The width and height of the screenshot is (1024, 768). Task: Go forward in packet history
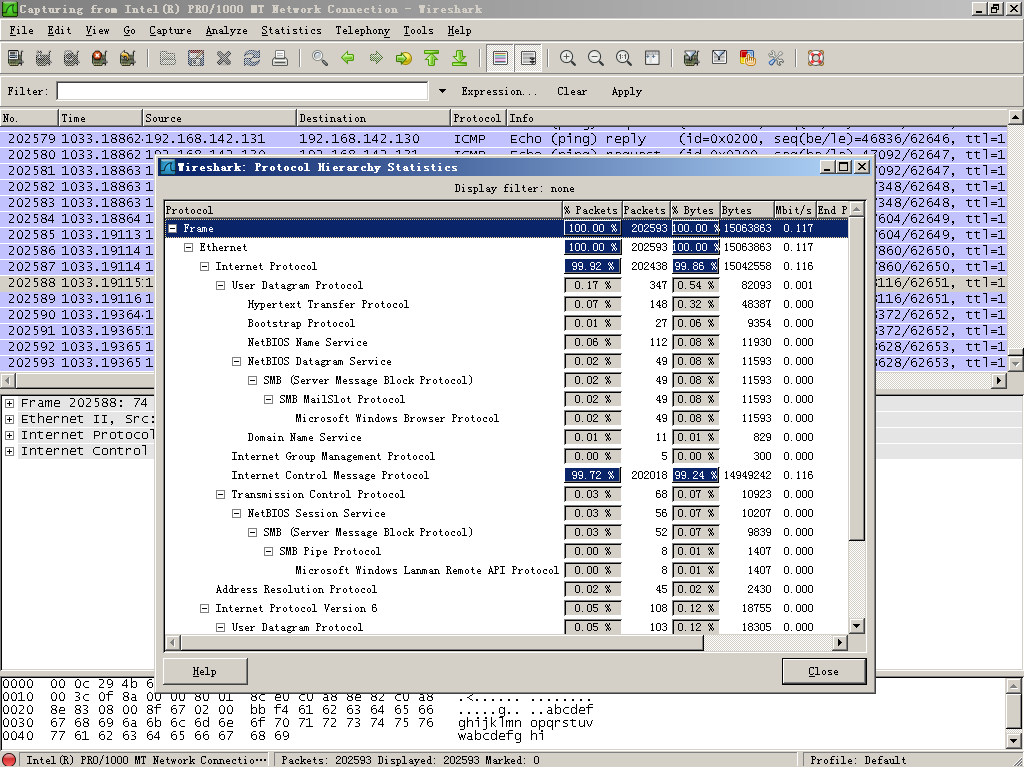376,58
